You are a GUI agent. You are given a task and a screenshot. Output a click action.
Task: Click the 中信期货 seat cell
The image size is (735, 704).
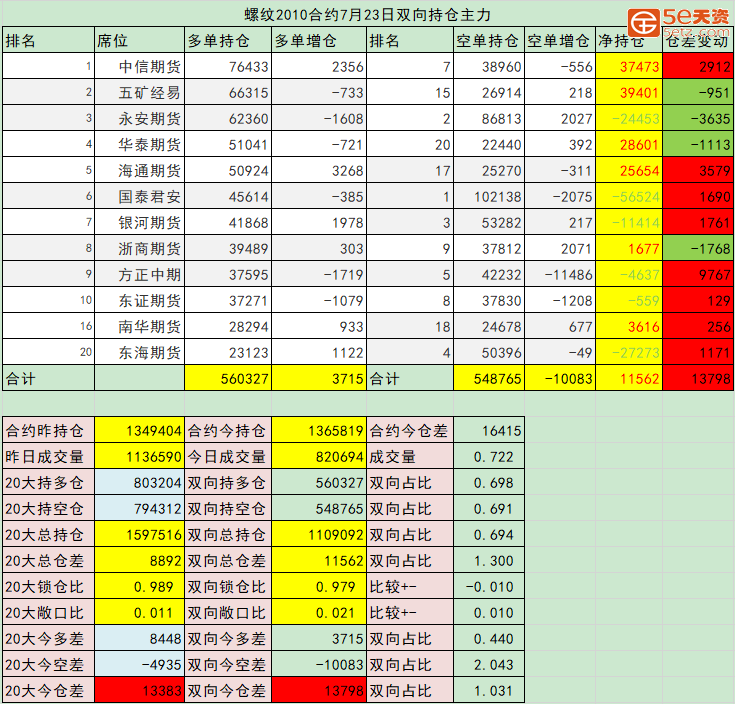click(x=150, y=67)
